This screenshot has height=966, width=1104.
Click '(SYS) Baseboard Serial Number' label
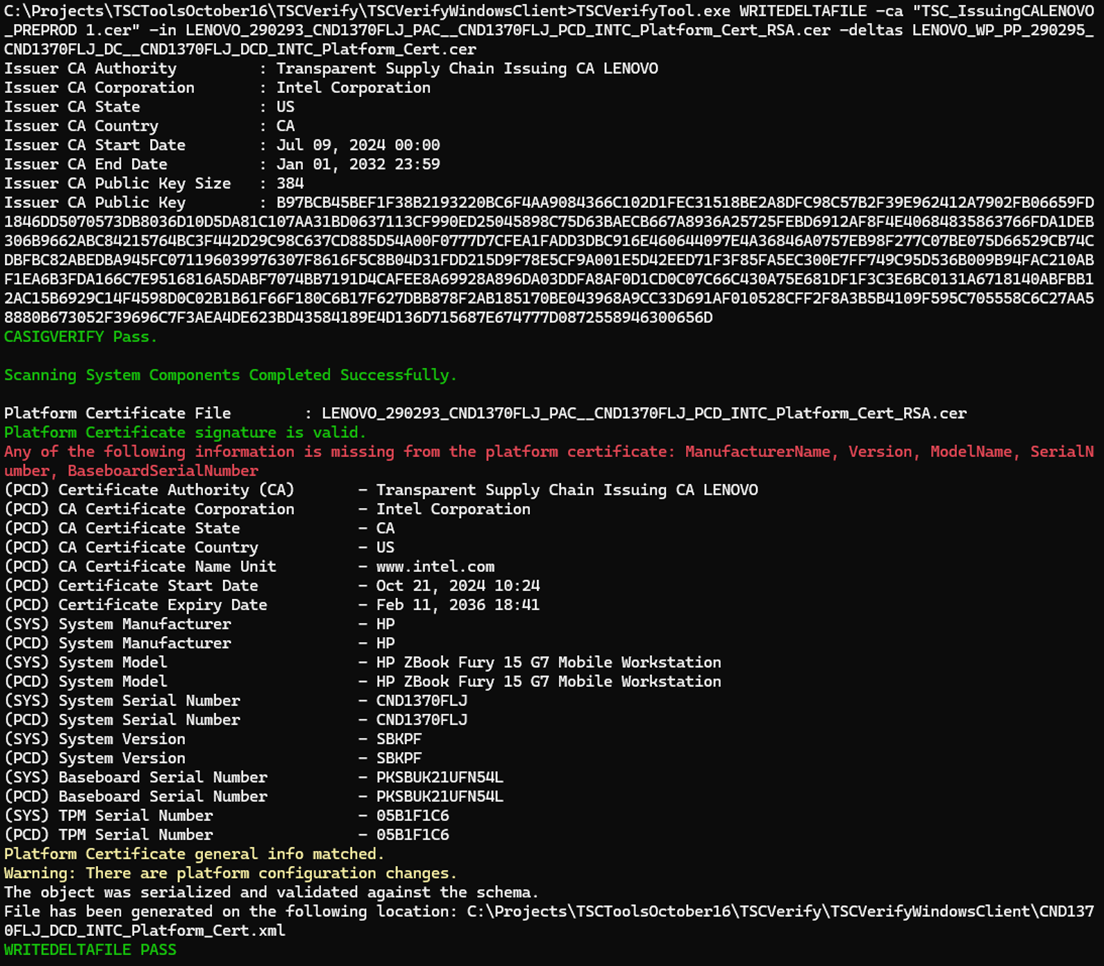136,777
